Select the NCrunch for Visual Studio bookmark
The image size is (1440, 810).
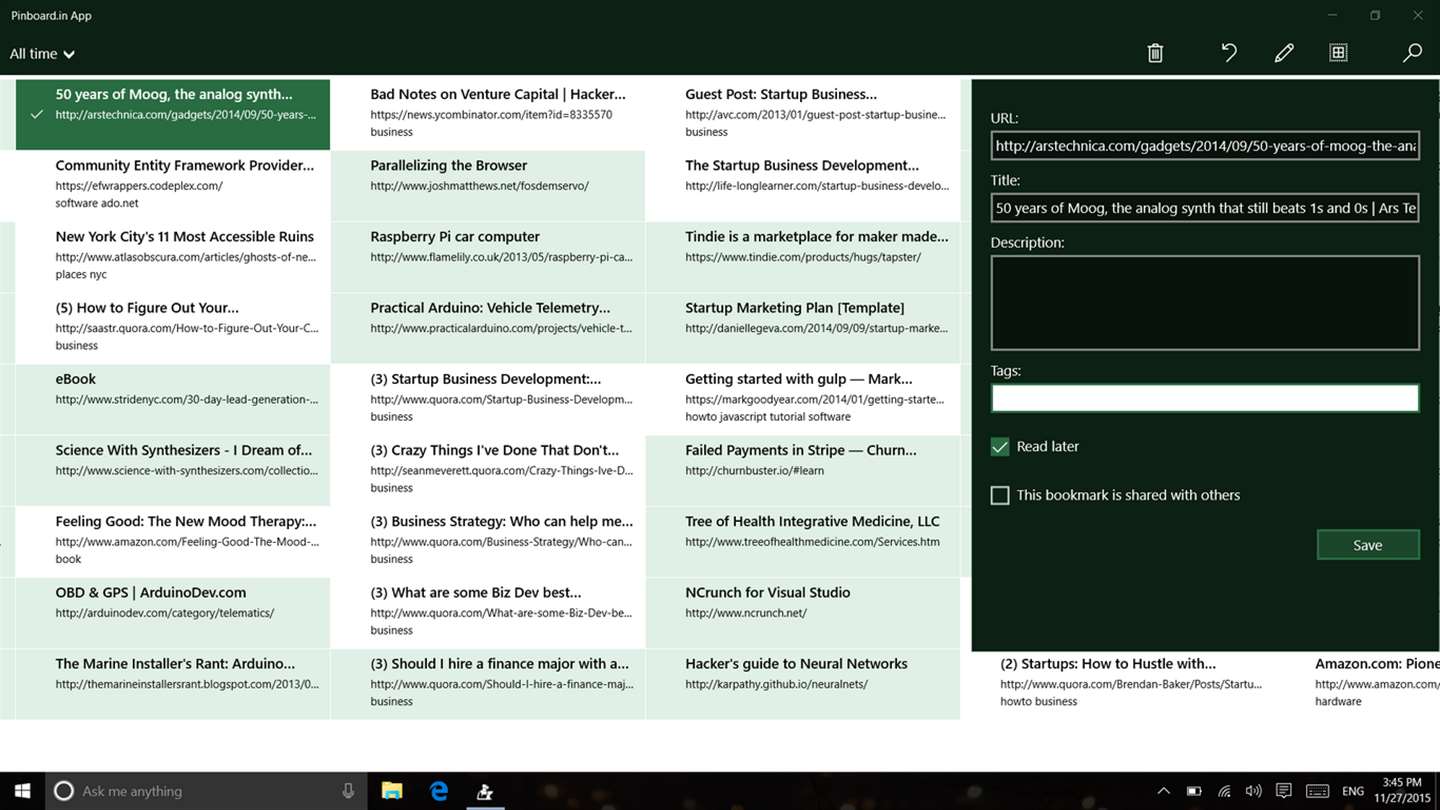803,613
